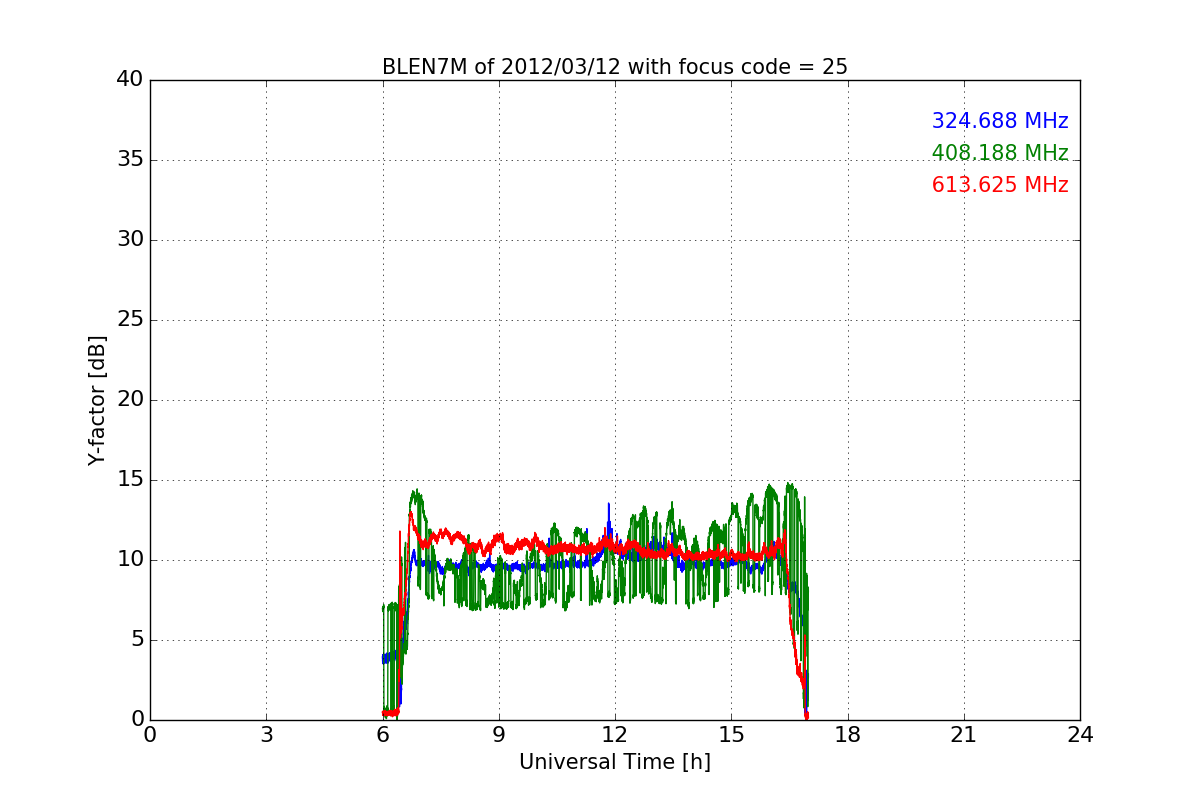Click x-axis tick label 21
This screenshot has width=1200, height=800.
click(964, 735)
